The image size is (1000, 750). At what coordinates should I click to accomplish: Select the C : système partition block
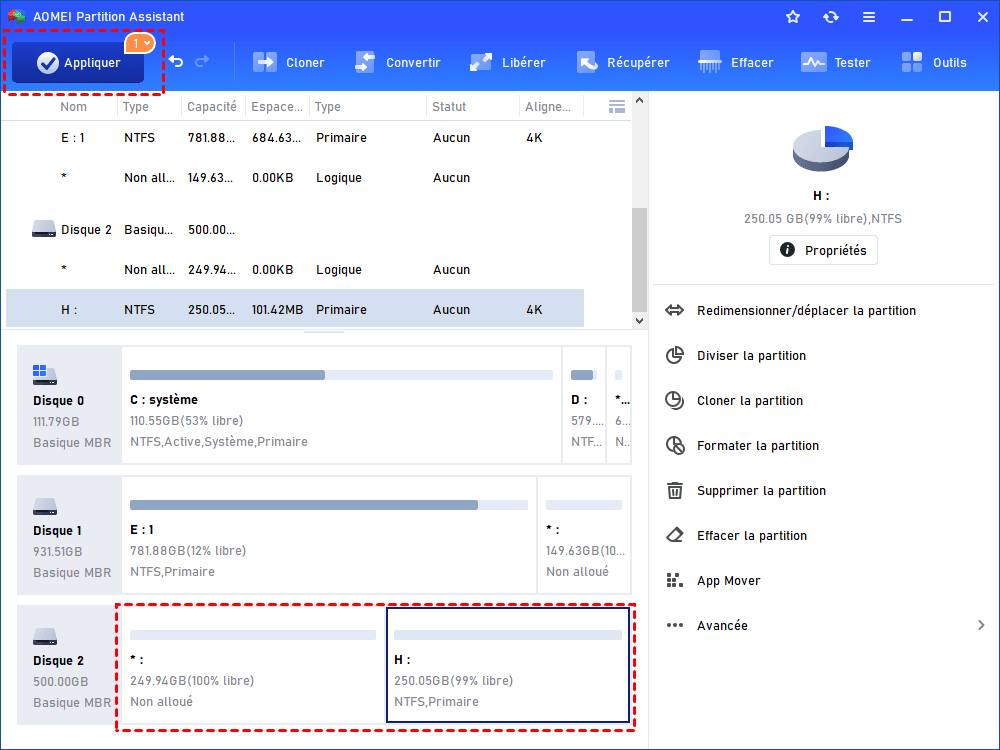[x=341, y=405]
